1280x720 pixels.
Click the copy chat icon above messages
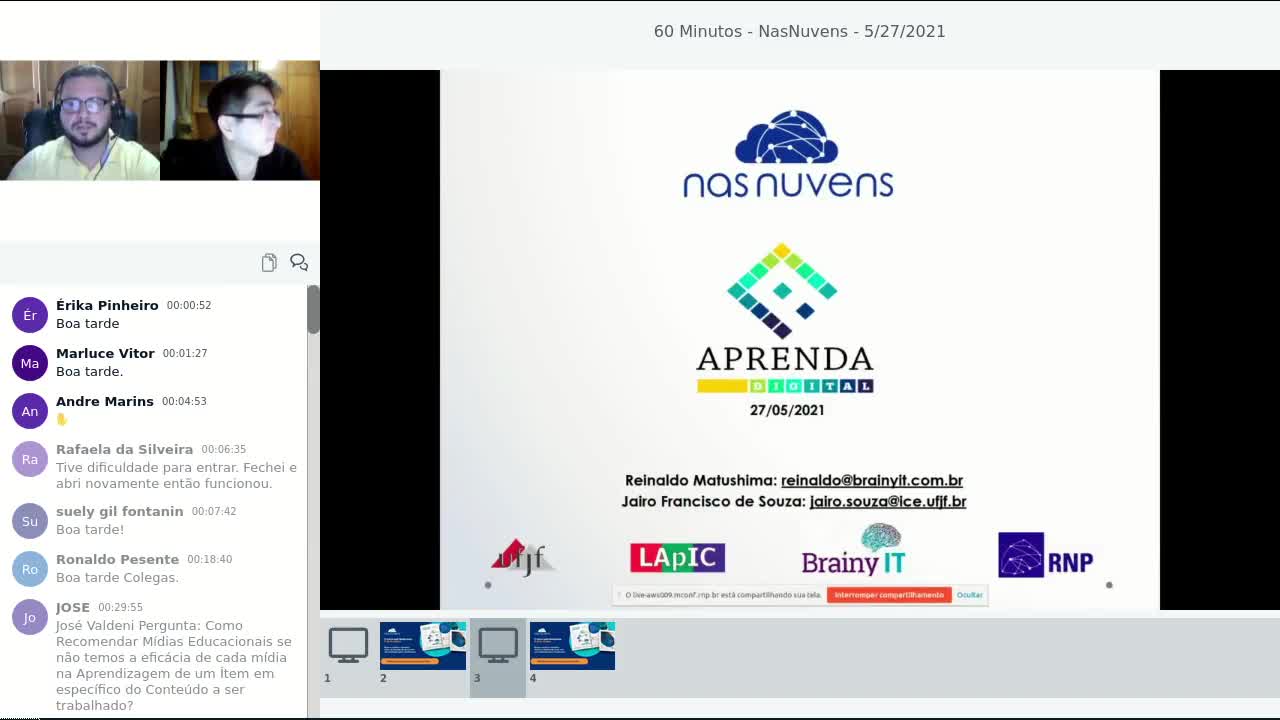coord(269,262)
